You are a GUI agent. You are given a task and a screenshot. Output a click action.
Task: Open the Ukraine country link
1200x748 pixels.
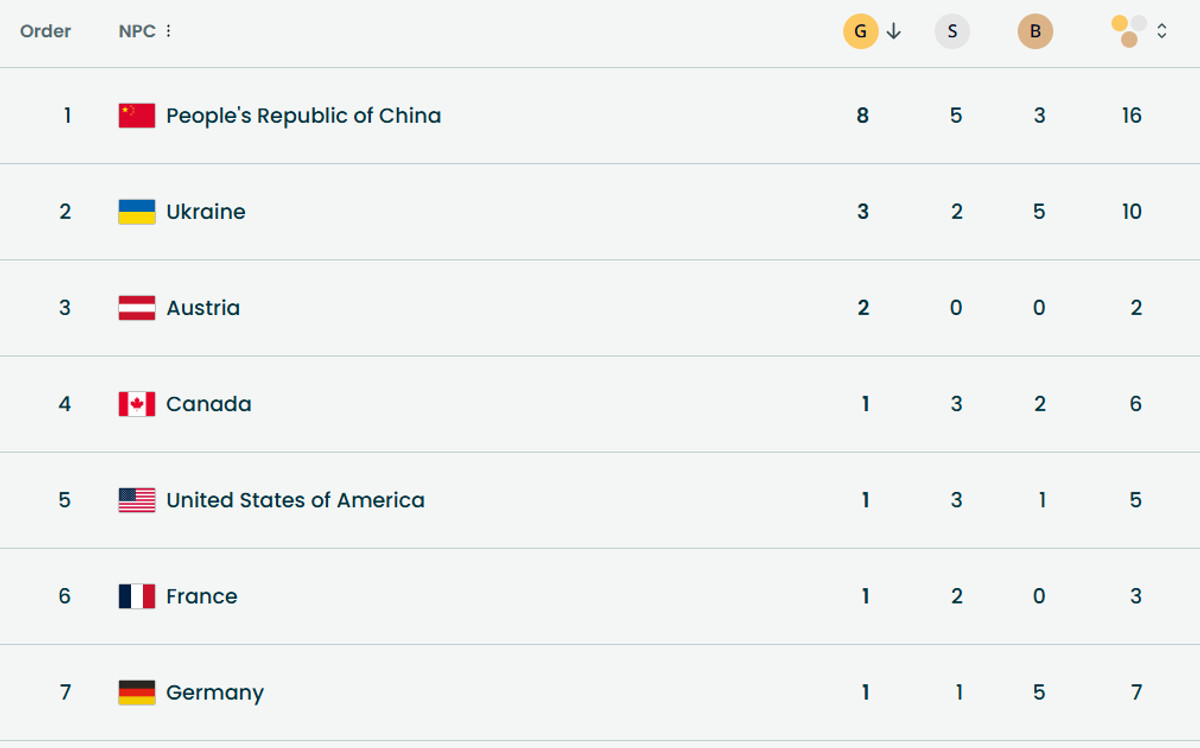[206, 212]
